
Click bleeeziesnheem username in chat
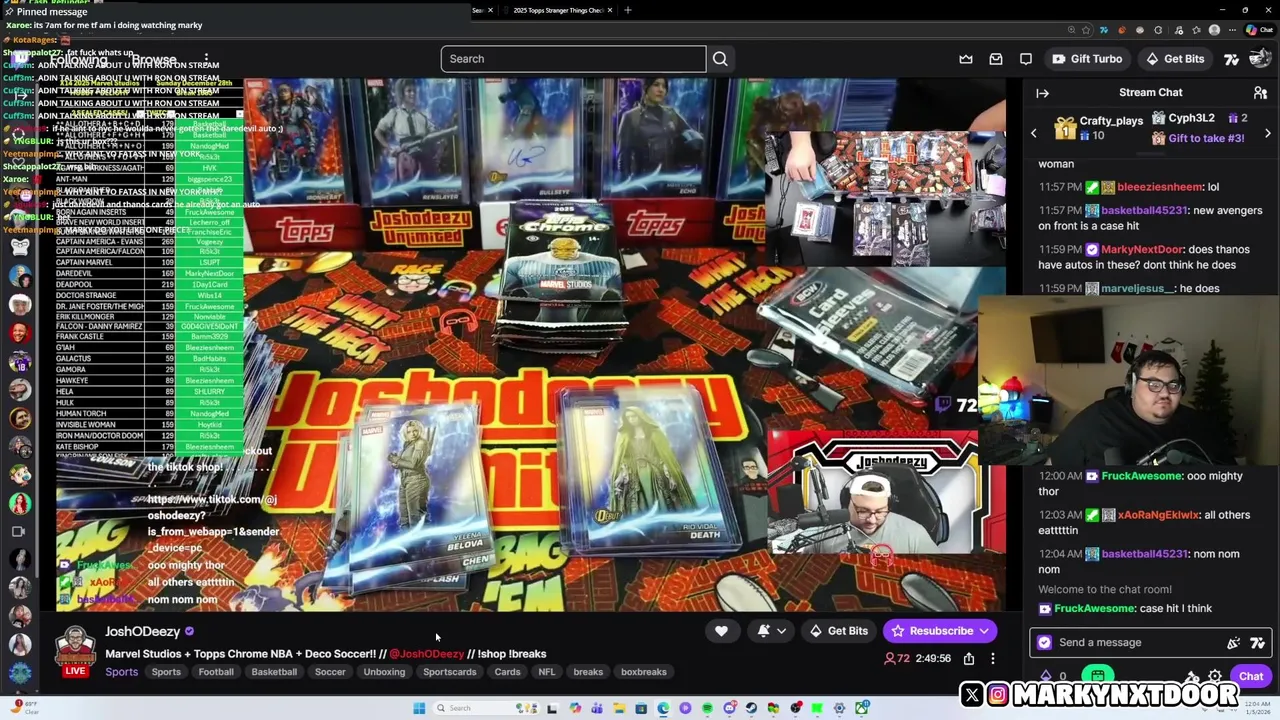1160,187
